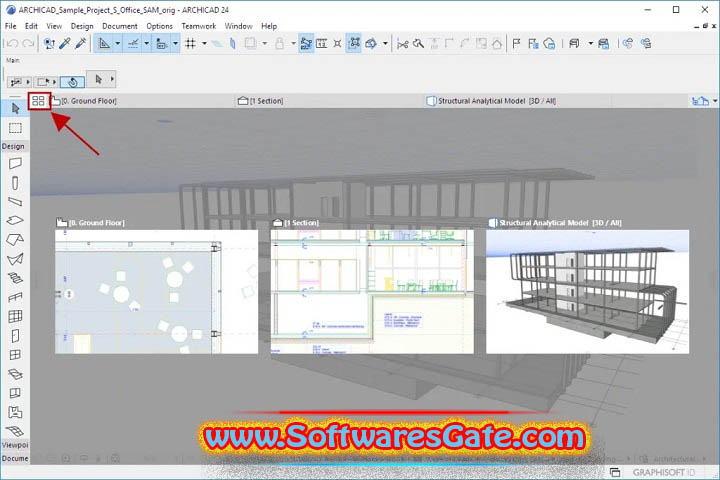Open the tab overview grid icon
Viewport: 720px width, 480px height.
pos(39,101)
